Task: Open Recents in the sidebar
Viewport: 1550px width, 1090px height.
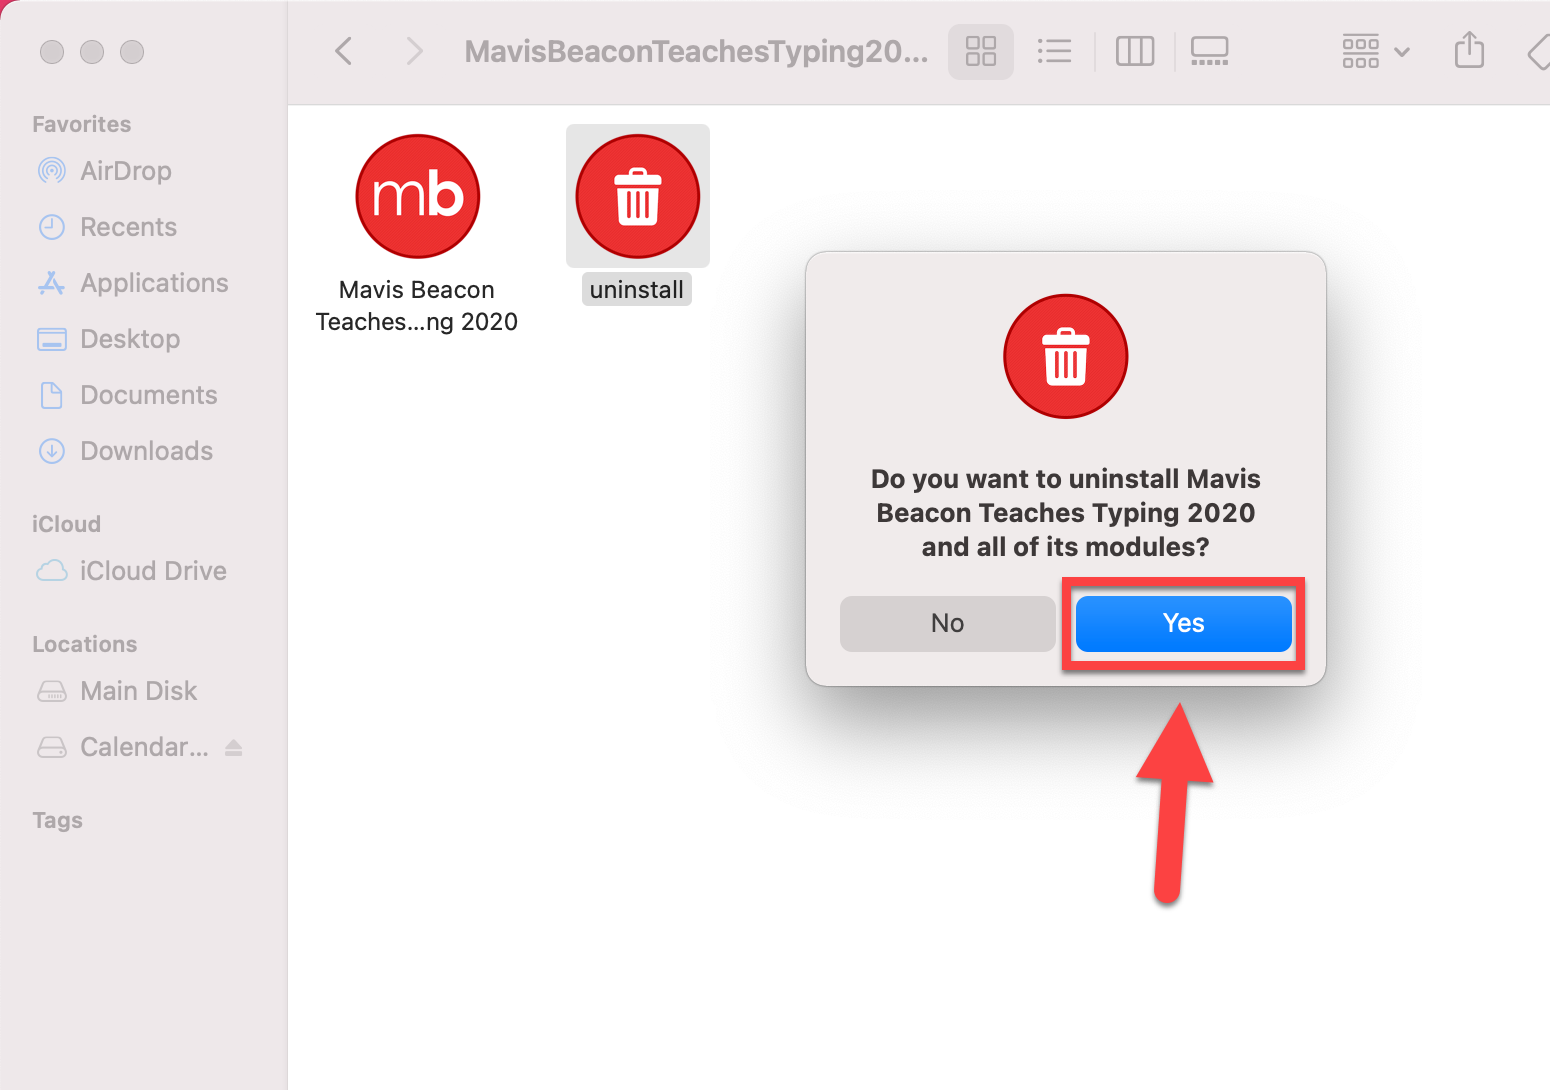Action: [108, 227]
